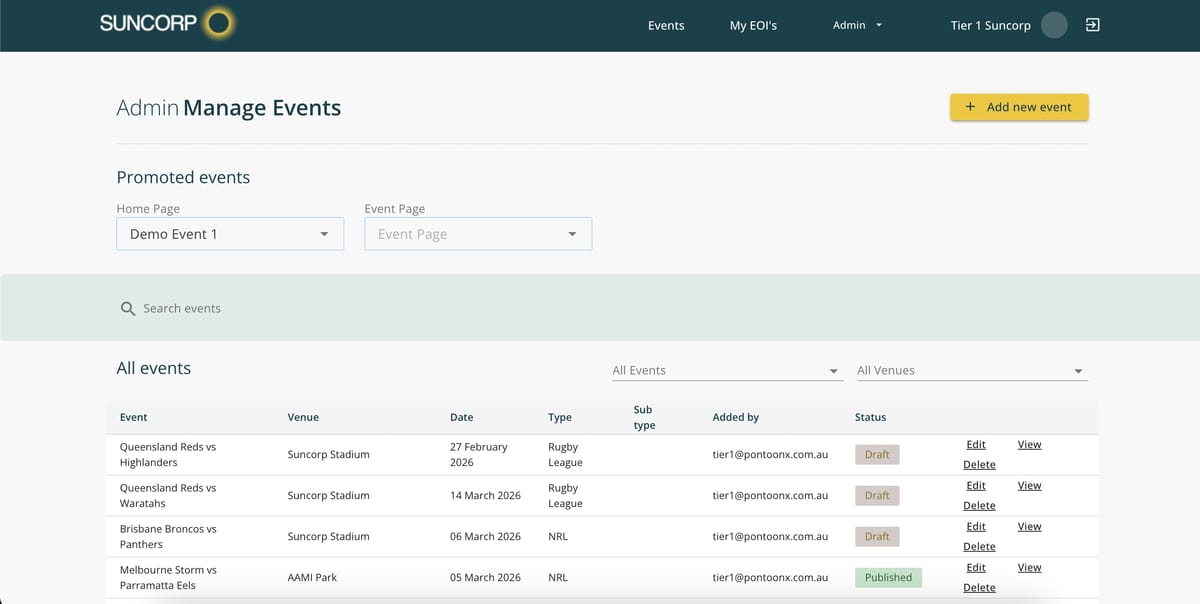
Task: Delete Melbourne Storm vs Parramatta Eels event
Action: click(979, 588)
